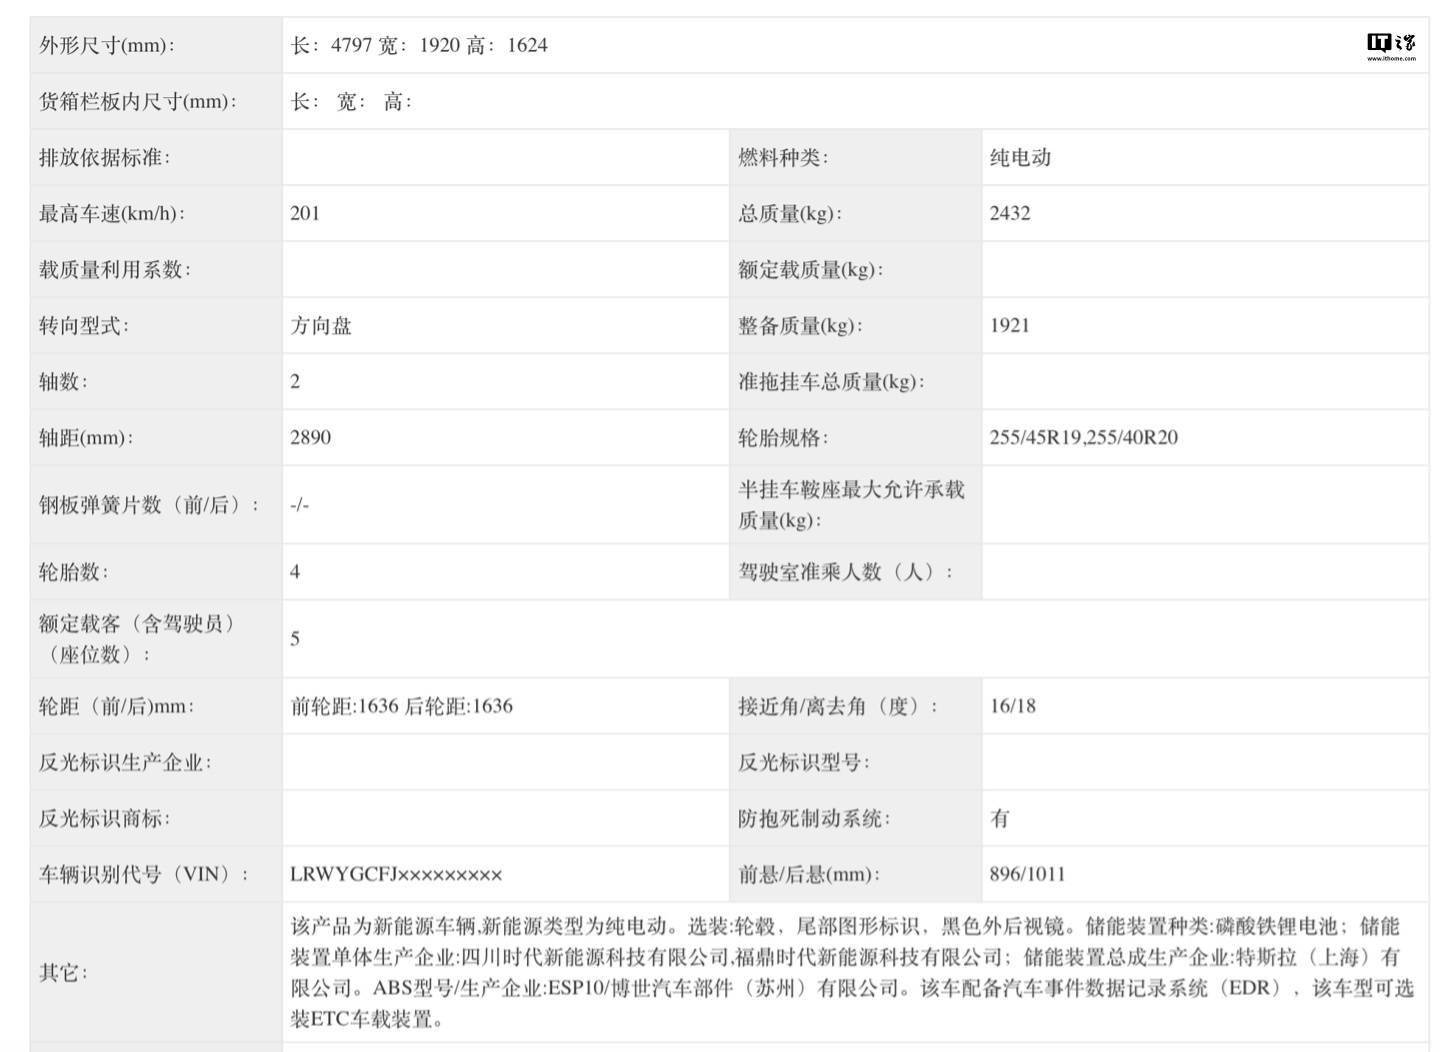Select the label 轮胎数:
This screenshot has height=1052, width=1440.
[x=74, y=572]
